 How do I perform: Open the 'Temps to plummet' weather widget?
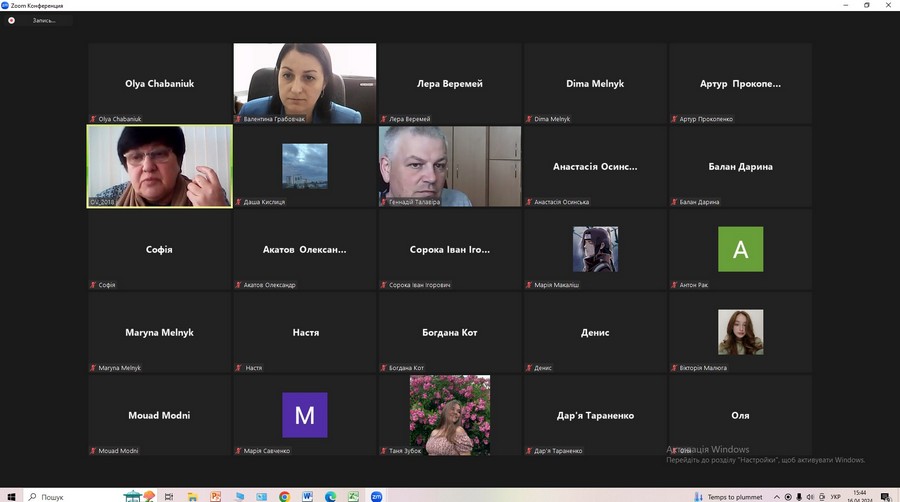pyautogui.click(x=728, y=497)
